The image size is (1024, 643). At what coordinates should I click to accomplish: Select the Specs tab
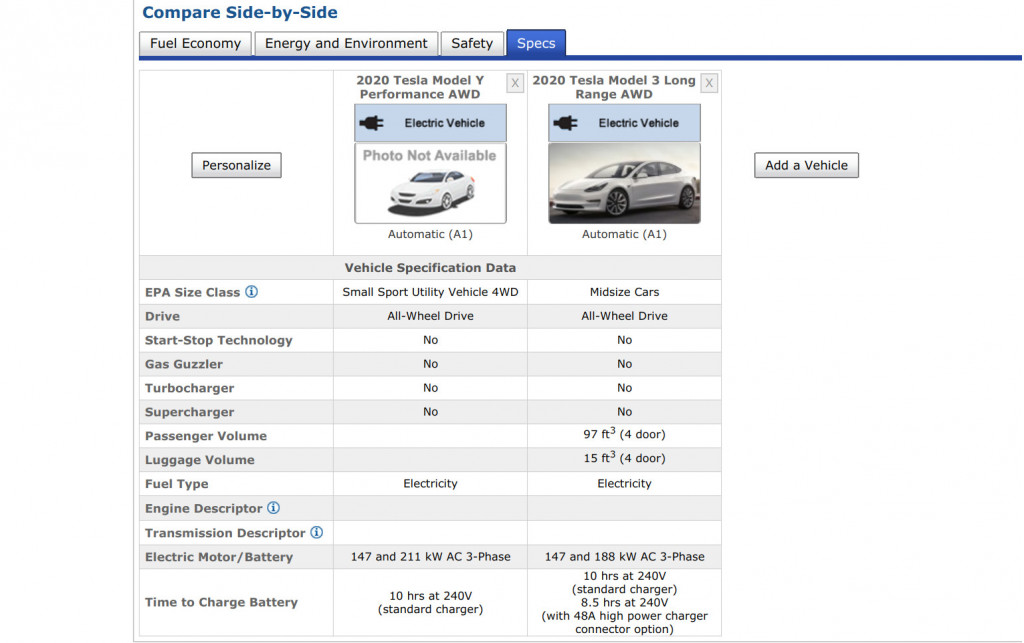536,43
